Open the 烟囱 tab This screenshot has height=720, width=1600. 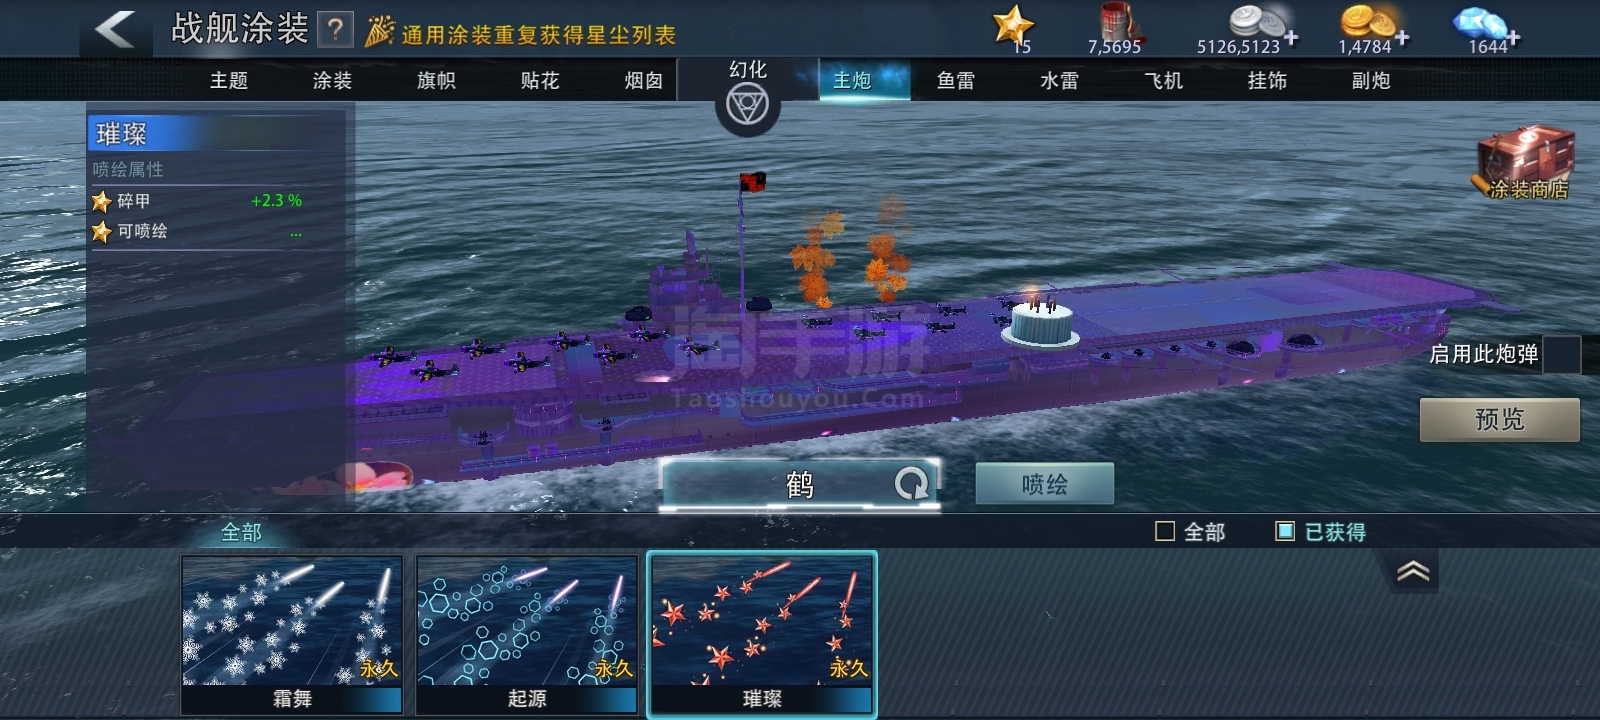point(644,81)
